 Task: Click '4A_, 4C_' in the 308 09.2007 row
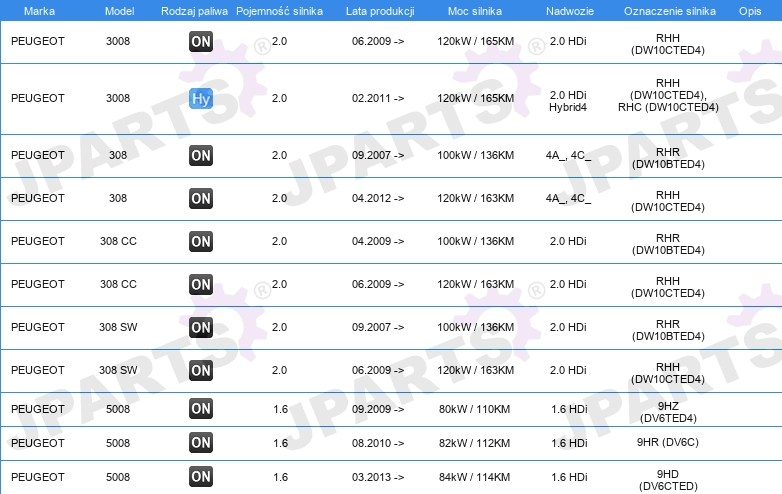click(x=568, y=156)
